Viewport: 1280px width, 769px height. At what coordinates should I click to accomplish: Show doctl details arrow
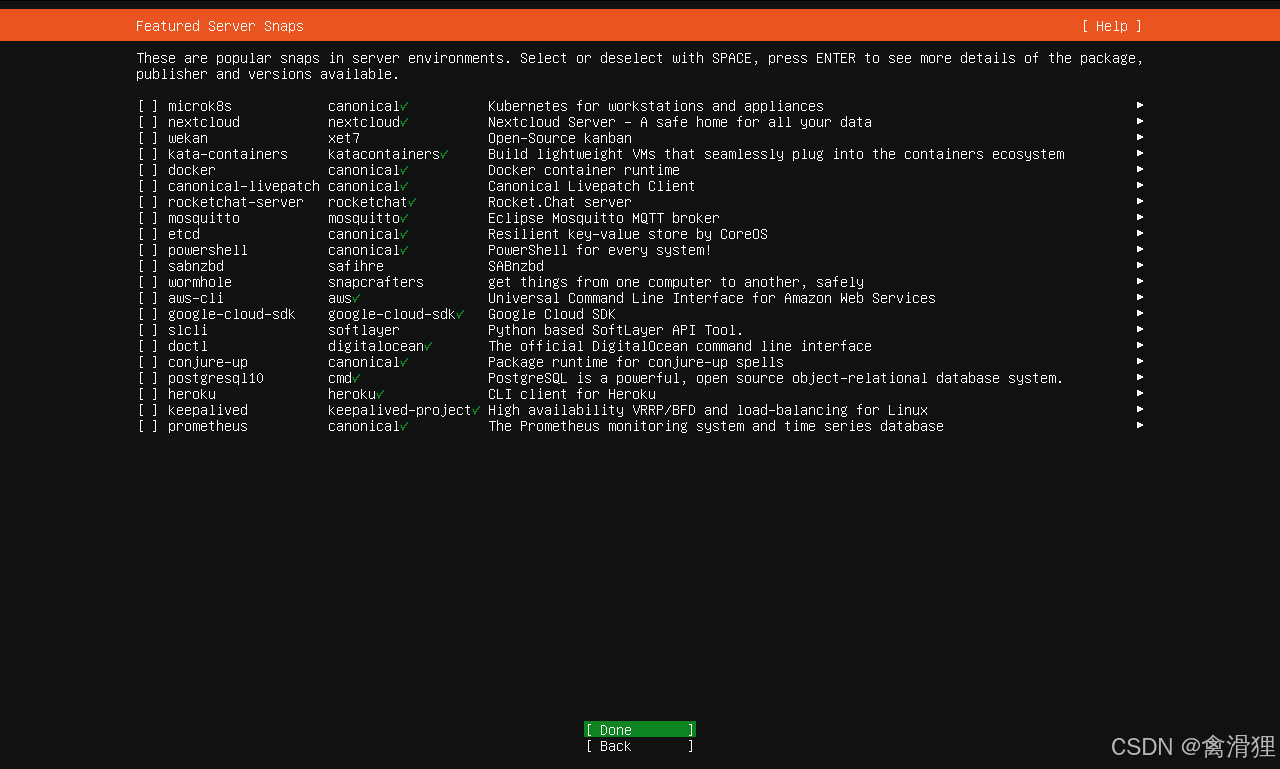pyautogui.click(x=1140, y=345)
